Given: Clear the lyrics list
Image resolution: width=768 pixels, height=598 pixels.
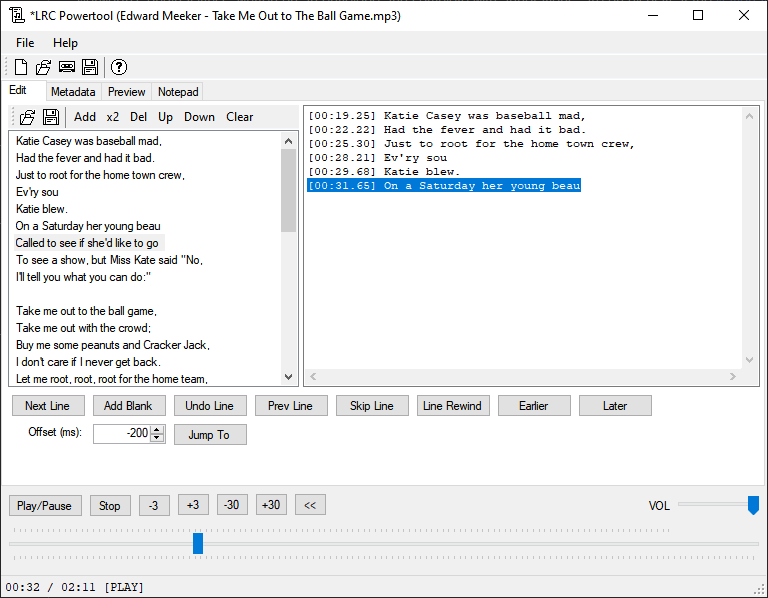Looking at the screenshot, I should (x=240, y=117).
